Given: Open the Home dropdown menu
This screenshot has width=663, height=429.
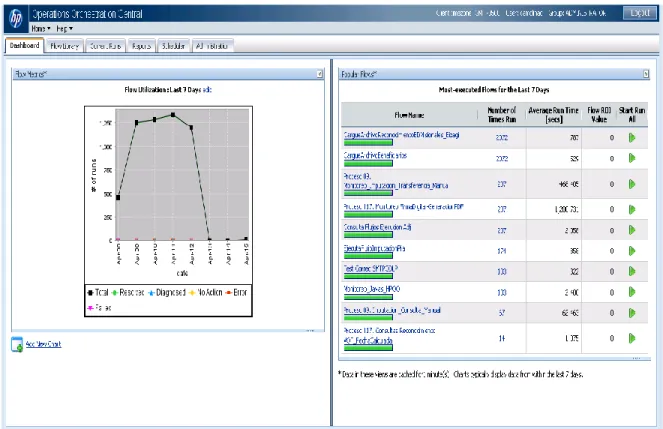Looking at the screenshot, I should 41,29.
